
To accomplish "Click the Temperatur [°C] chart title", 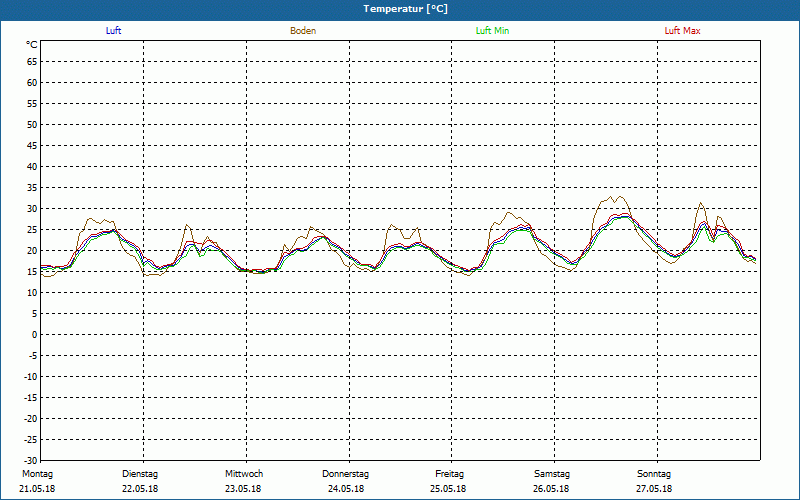I will point(406,9).
